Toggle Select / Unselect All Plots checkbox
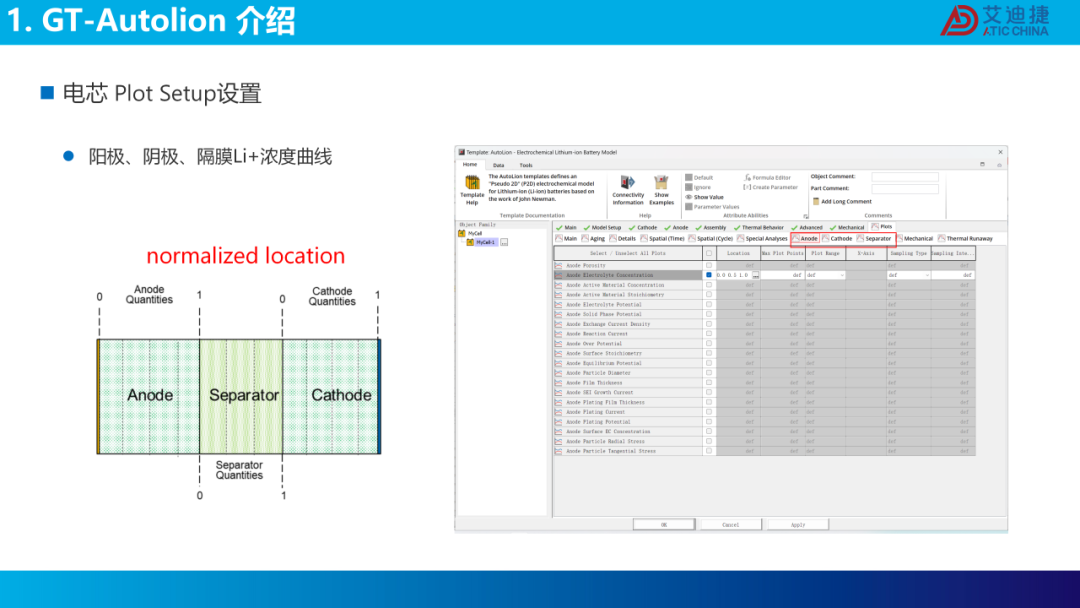This screenshot has height=608, width=1080. point(709,253)
